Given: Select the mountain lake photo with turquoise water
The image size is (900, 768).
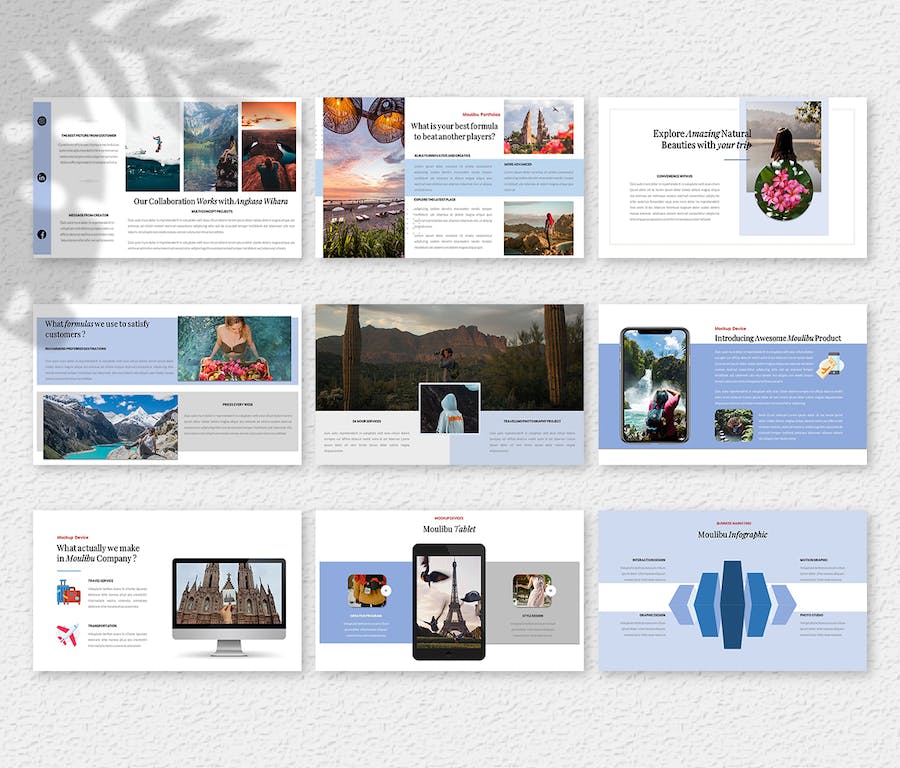Looking at the screenshot, I should (110, 426).
